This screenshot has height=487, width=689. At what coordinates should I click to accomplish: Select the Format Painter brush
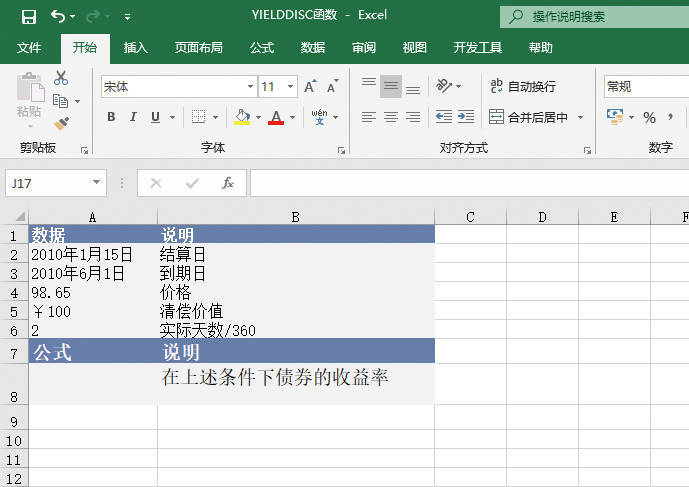click(61, 123)
